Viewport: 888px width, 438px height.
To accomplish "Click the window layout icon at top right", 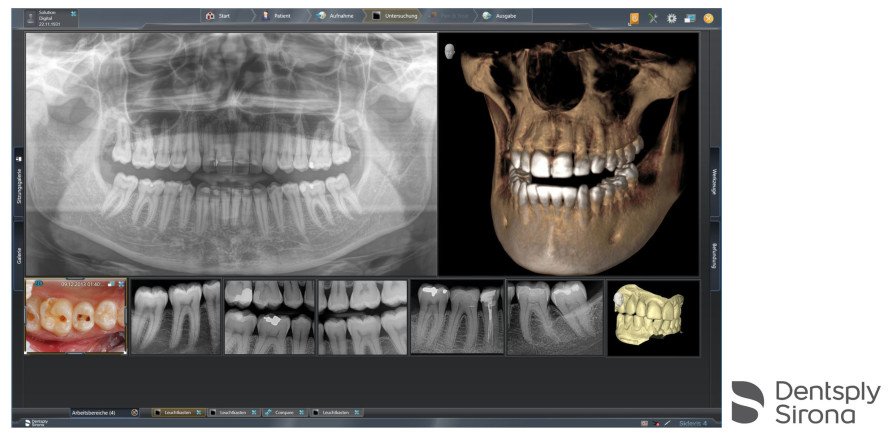I will (x=689, y=18).
